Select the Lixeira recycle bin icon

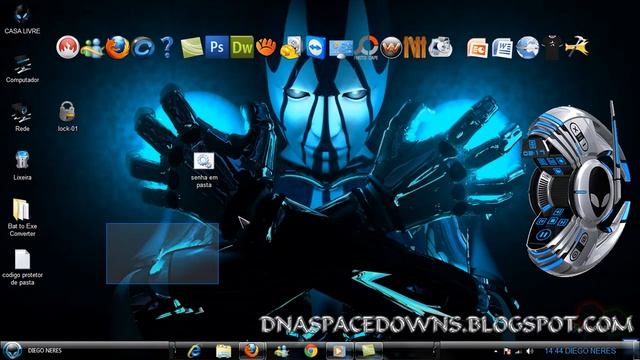pos(22,166)
